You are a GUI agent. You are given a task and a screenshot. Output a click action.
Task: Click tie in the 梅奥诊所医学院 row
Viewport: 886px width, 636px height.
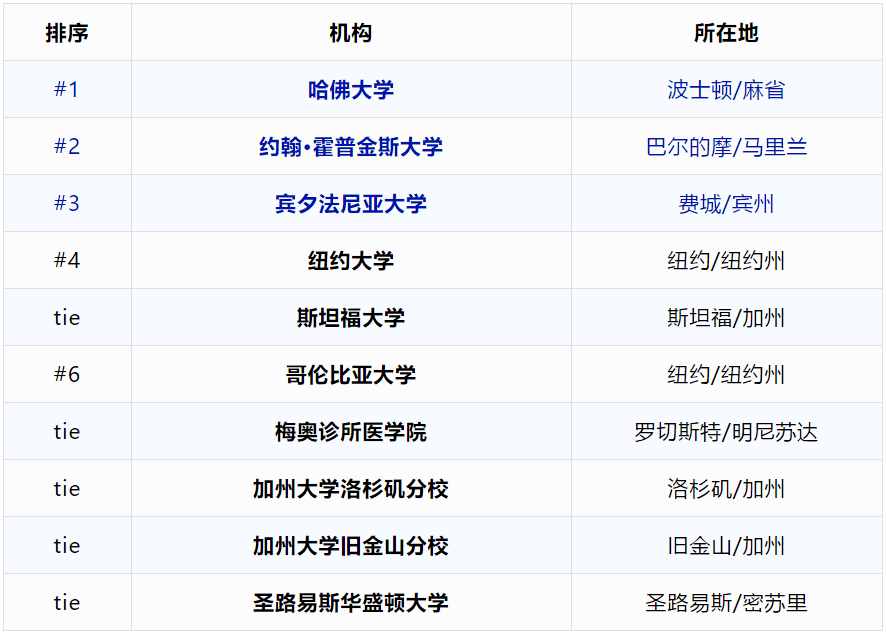[x=67, y=432]
